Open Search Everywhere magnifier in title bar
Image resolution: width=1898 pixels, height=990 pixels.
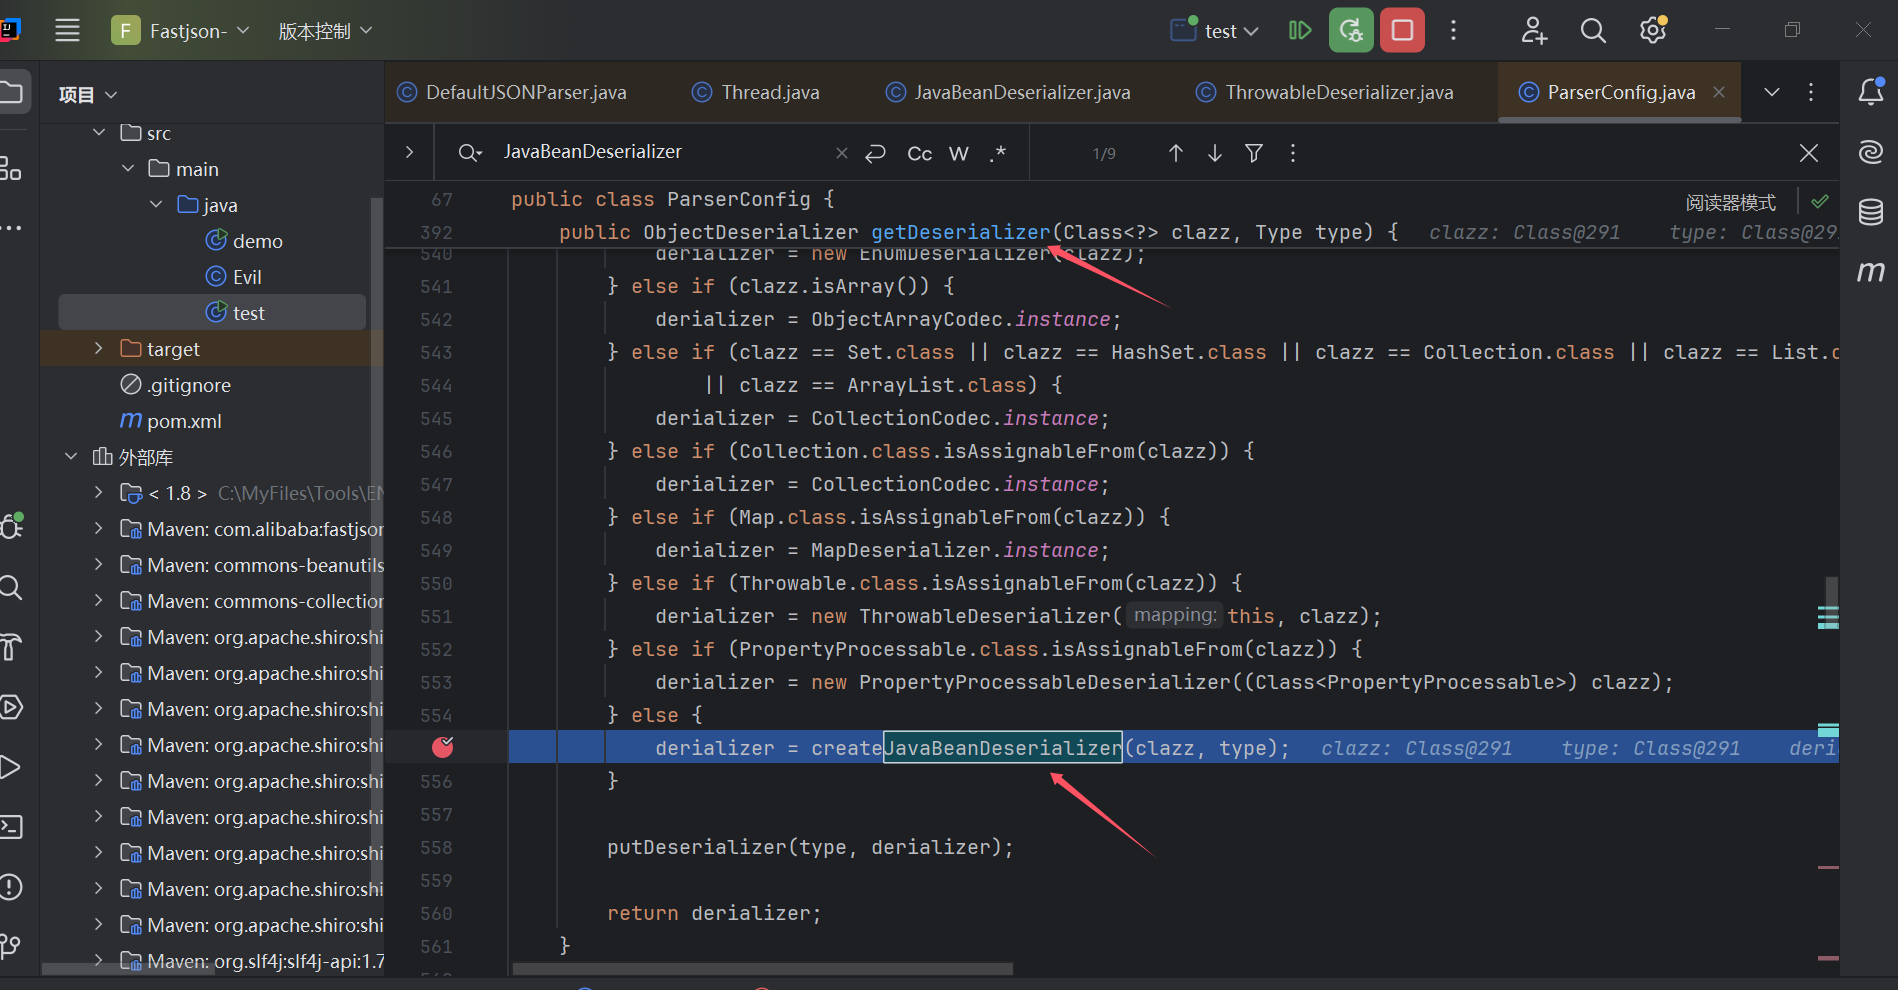pyautogui.click(x=1593, y=31)
